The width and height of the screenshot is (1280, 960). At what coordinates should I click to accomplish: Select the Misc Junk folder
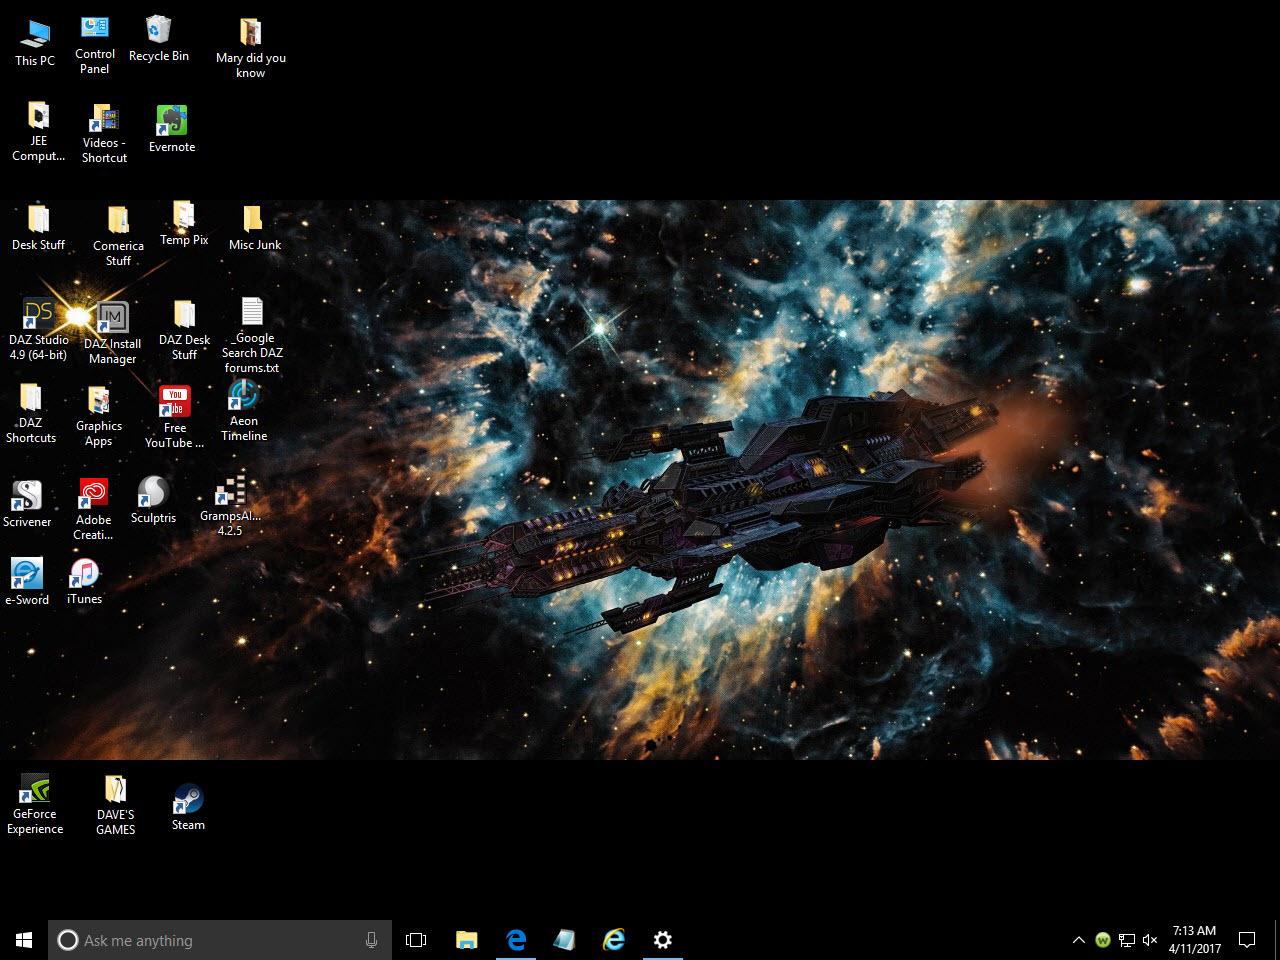[x=254, y=228]
